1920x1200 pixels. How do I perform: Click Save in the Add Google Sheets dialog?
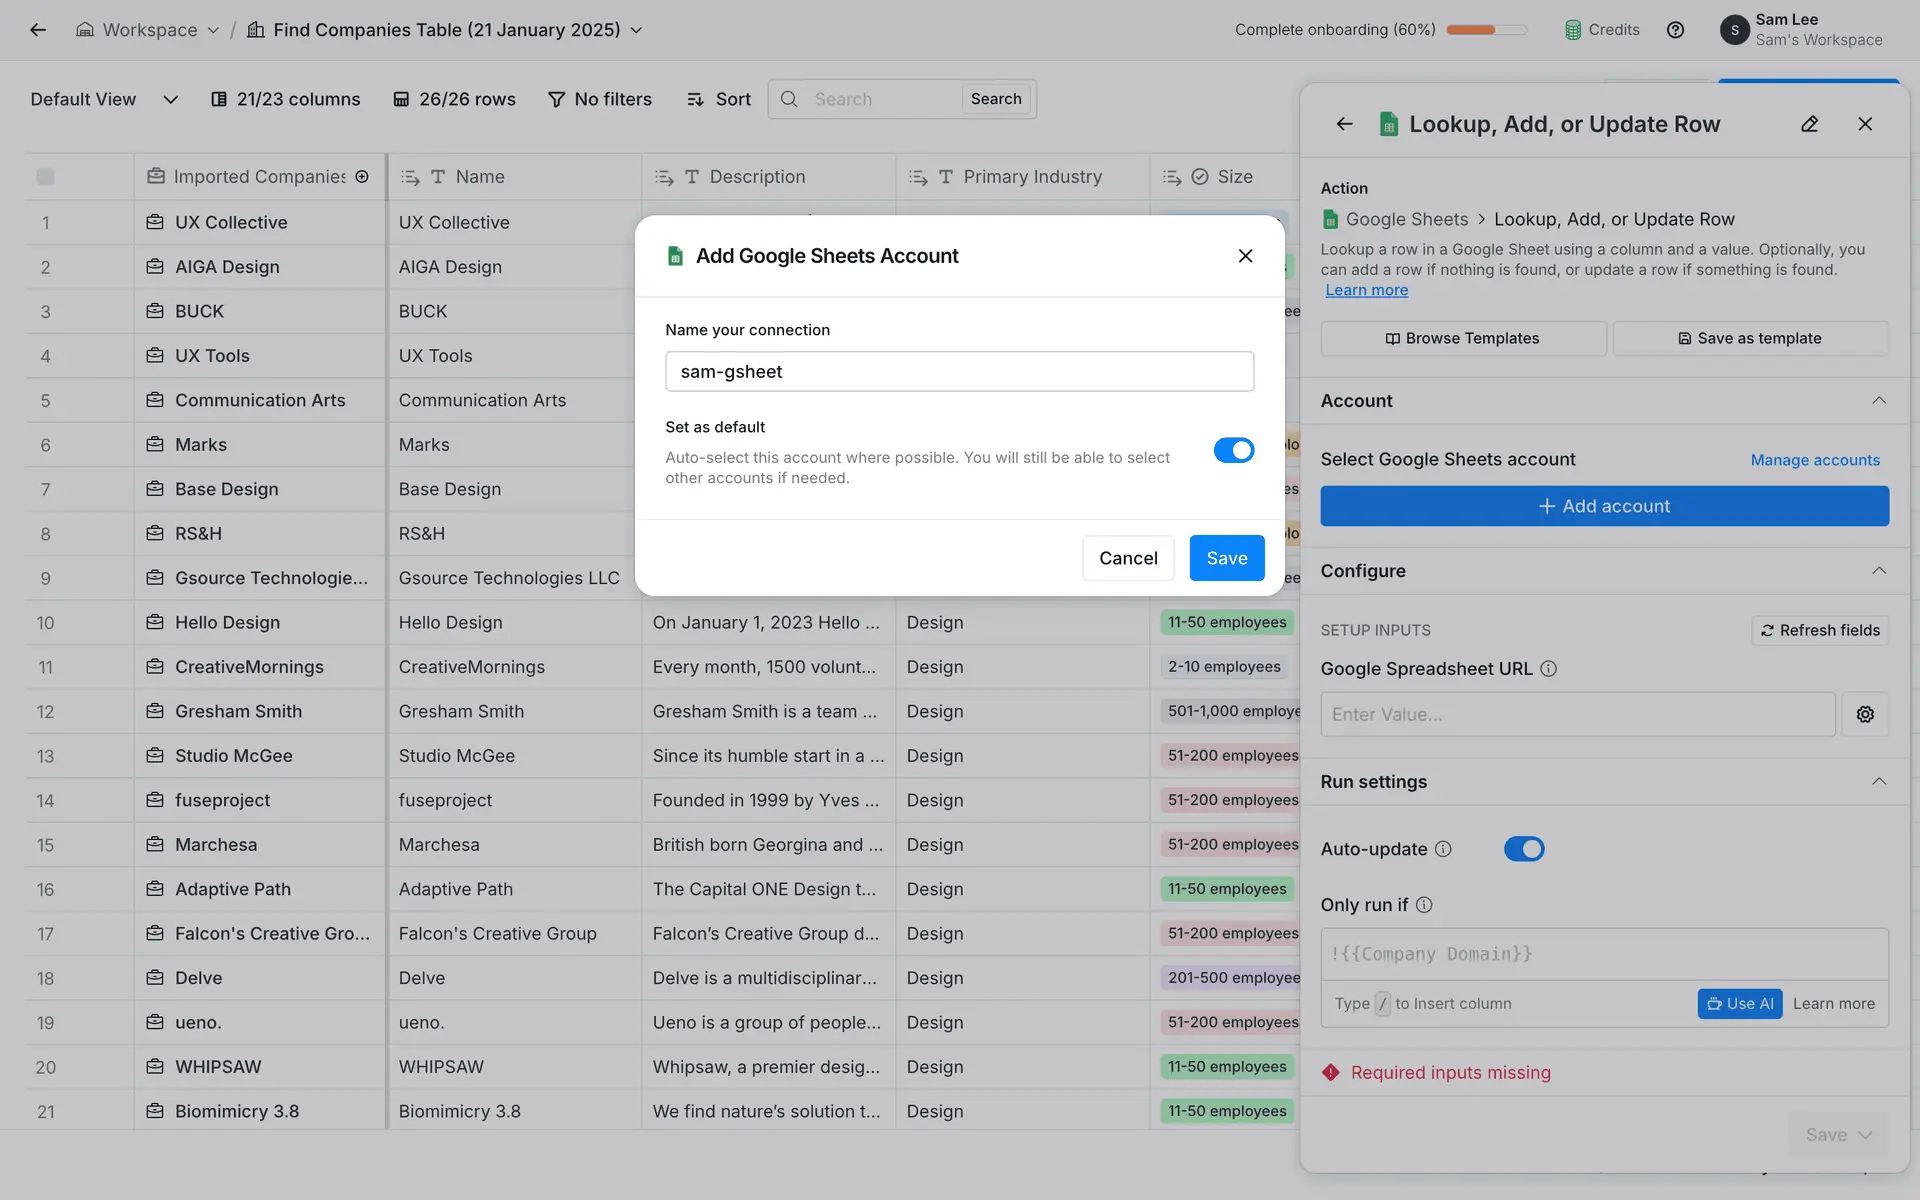[1226, 558]
